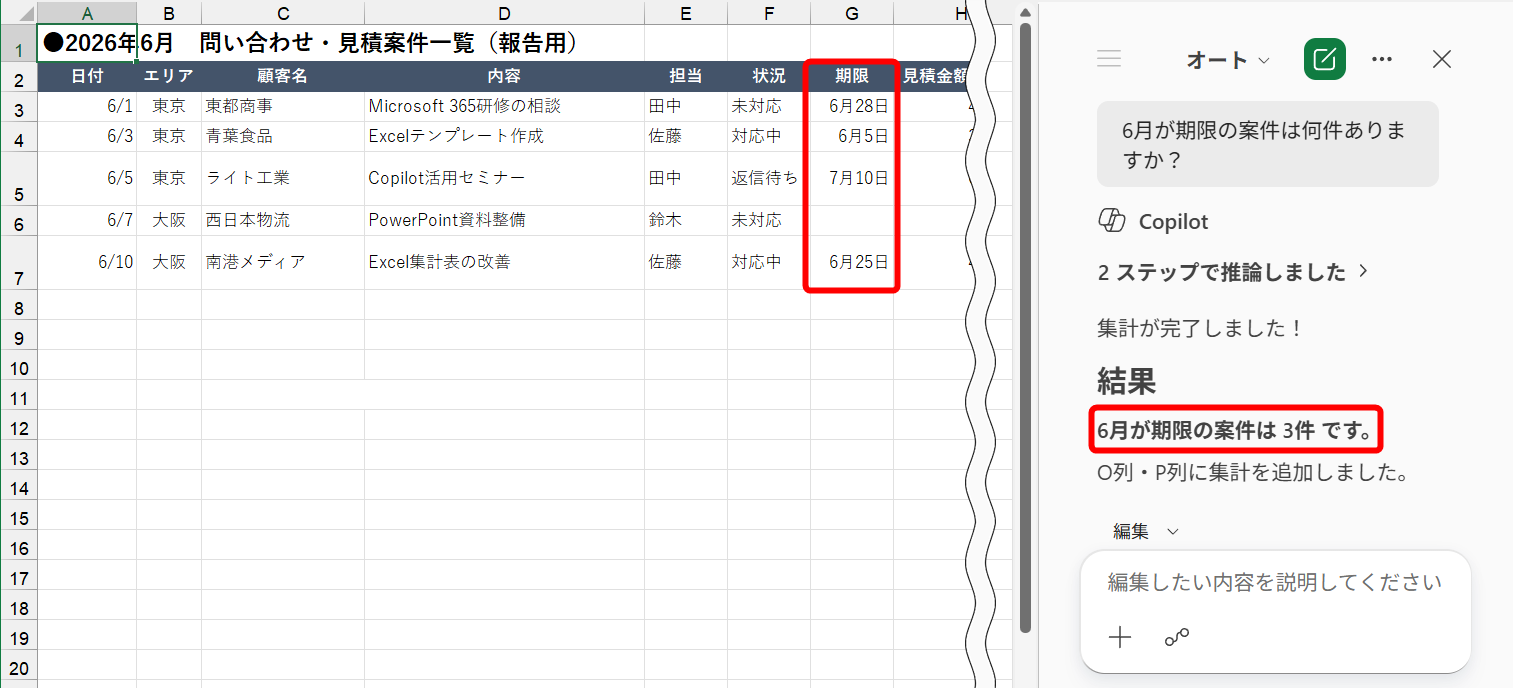The width and height of the screenshot is (1513, 688).
Task: Click the cell '東都商事'
Action: [x=282, y=106]
